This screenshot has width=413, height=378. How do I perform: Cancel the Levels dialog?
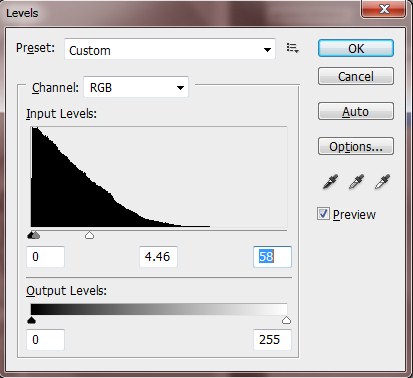coord(356,76)
